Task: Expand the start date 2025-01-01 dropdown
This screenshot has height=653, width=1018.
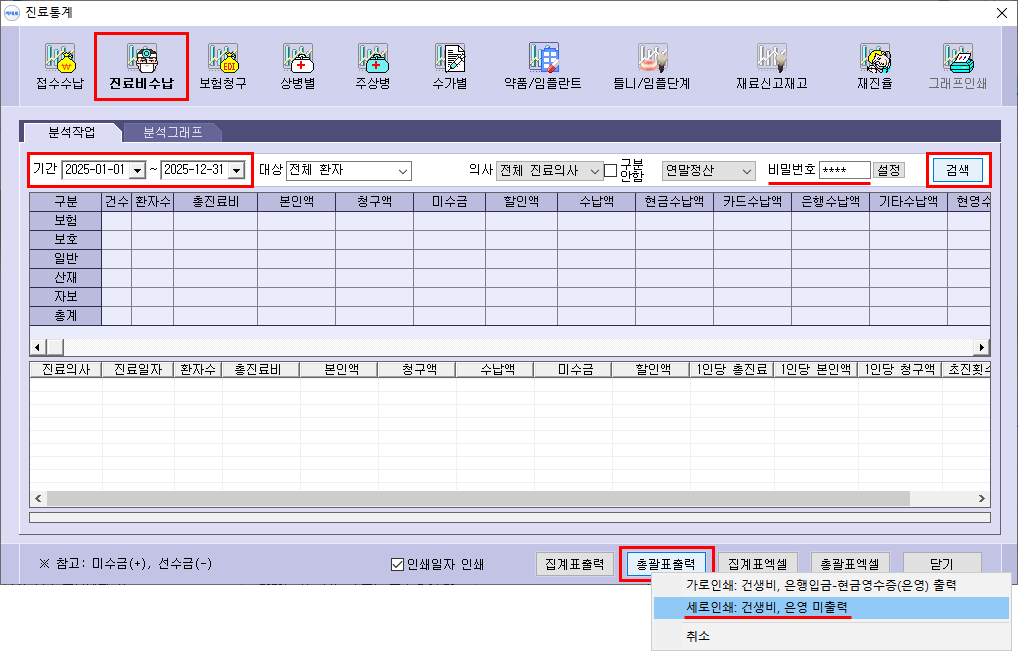Action: [137, 171]
